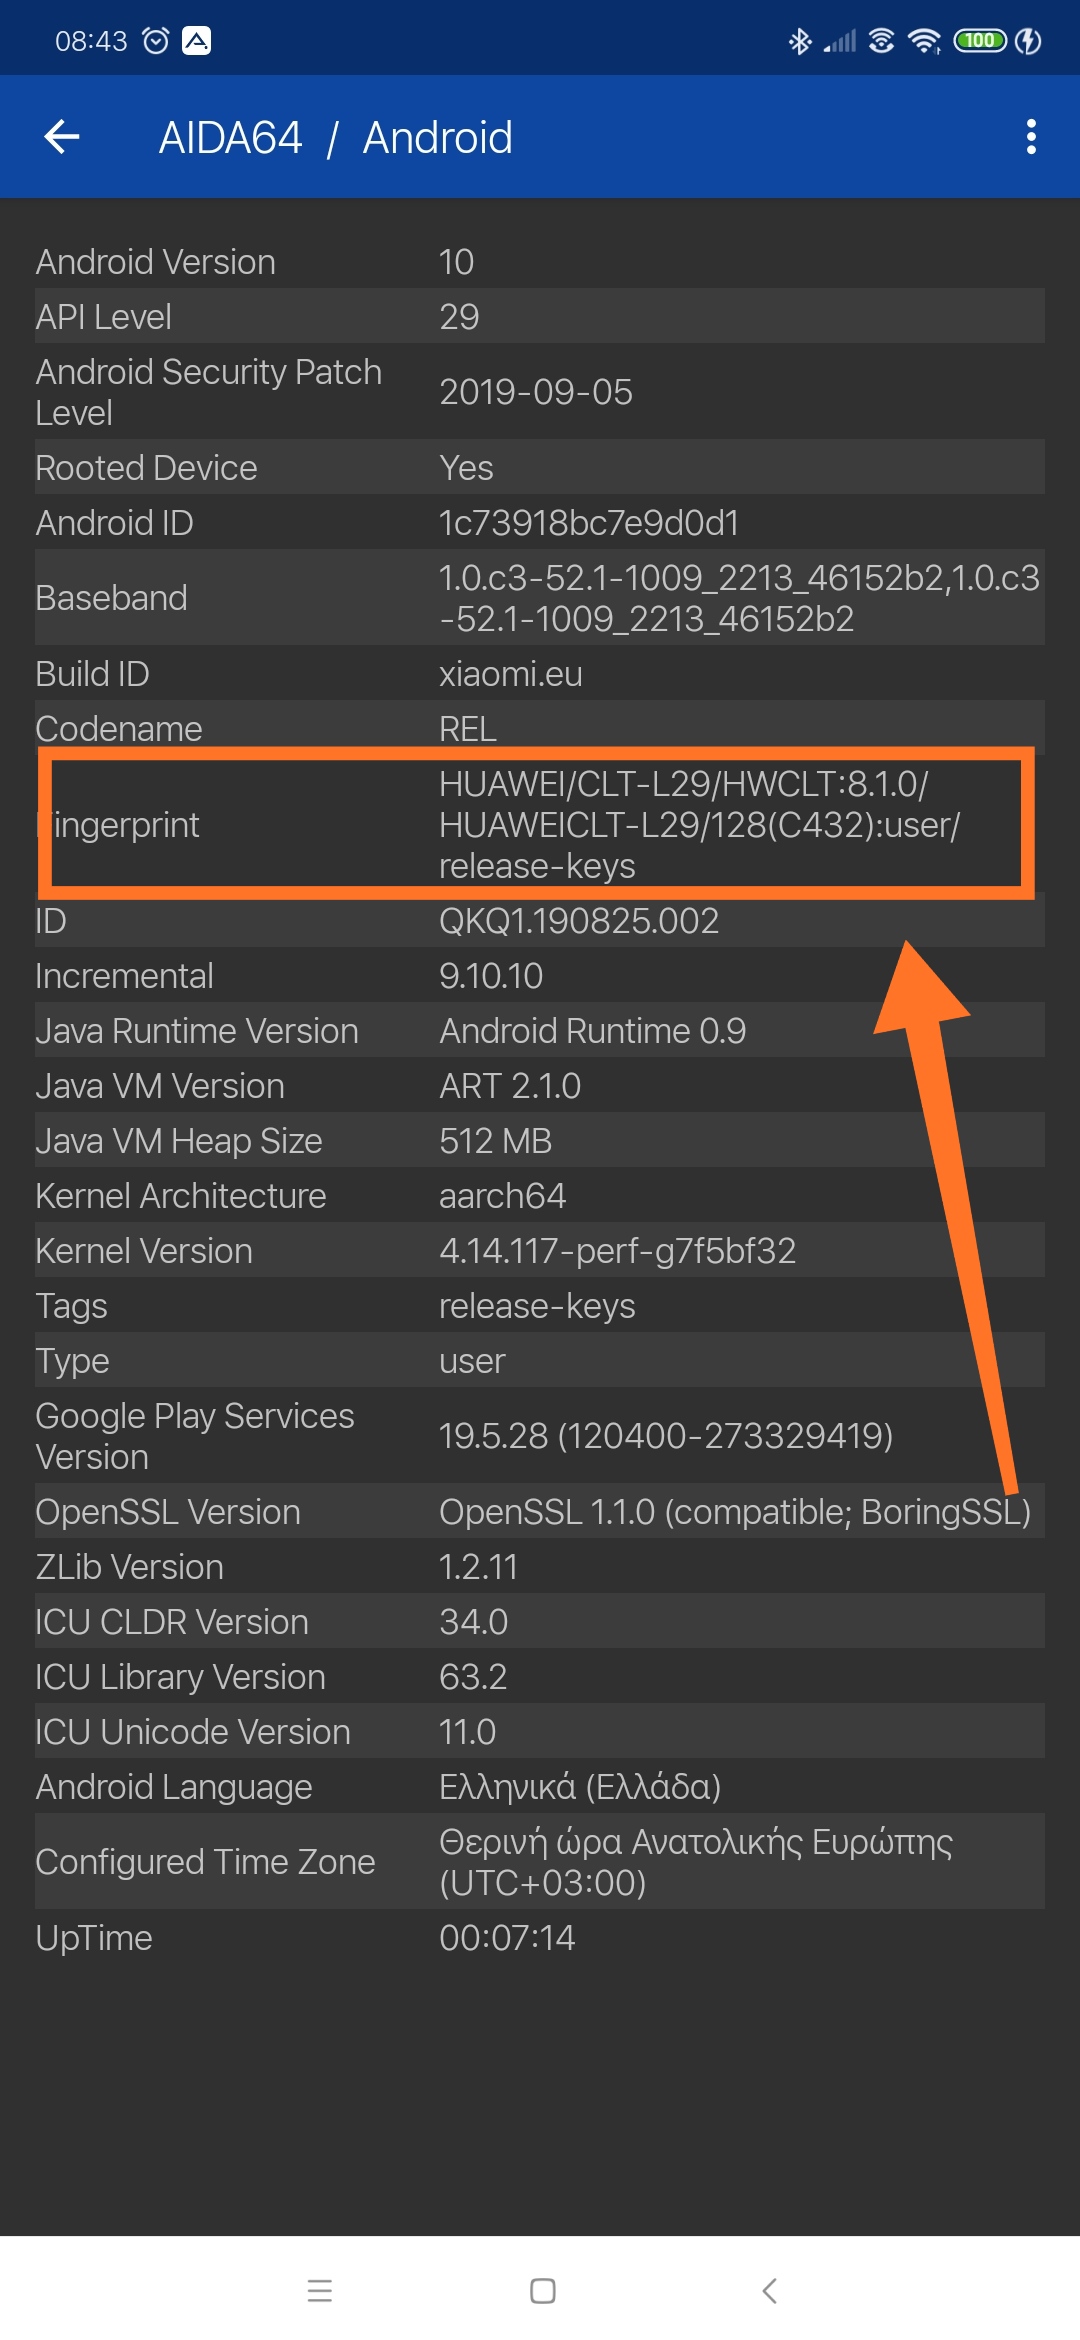The height and width of the screenshot is (2340, 1080).
Task: Select the Kernel Version row
Action: coord(540,1250)
